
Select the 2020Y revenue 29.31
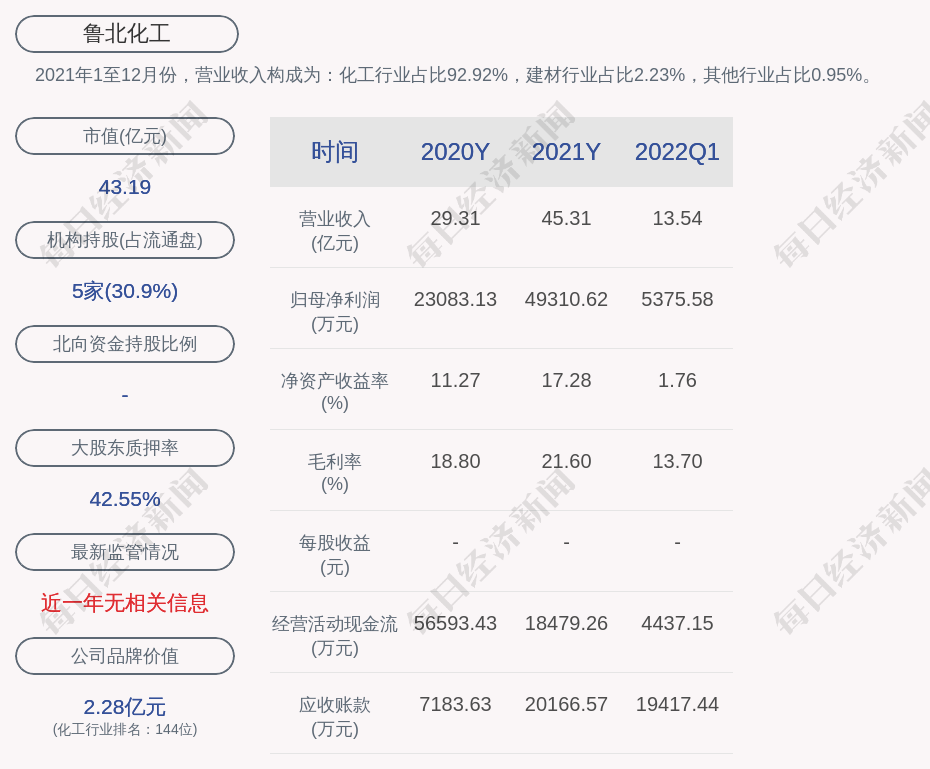tap(455, 218)
